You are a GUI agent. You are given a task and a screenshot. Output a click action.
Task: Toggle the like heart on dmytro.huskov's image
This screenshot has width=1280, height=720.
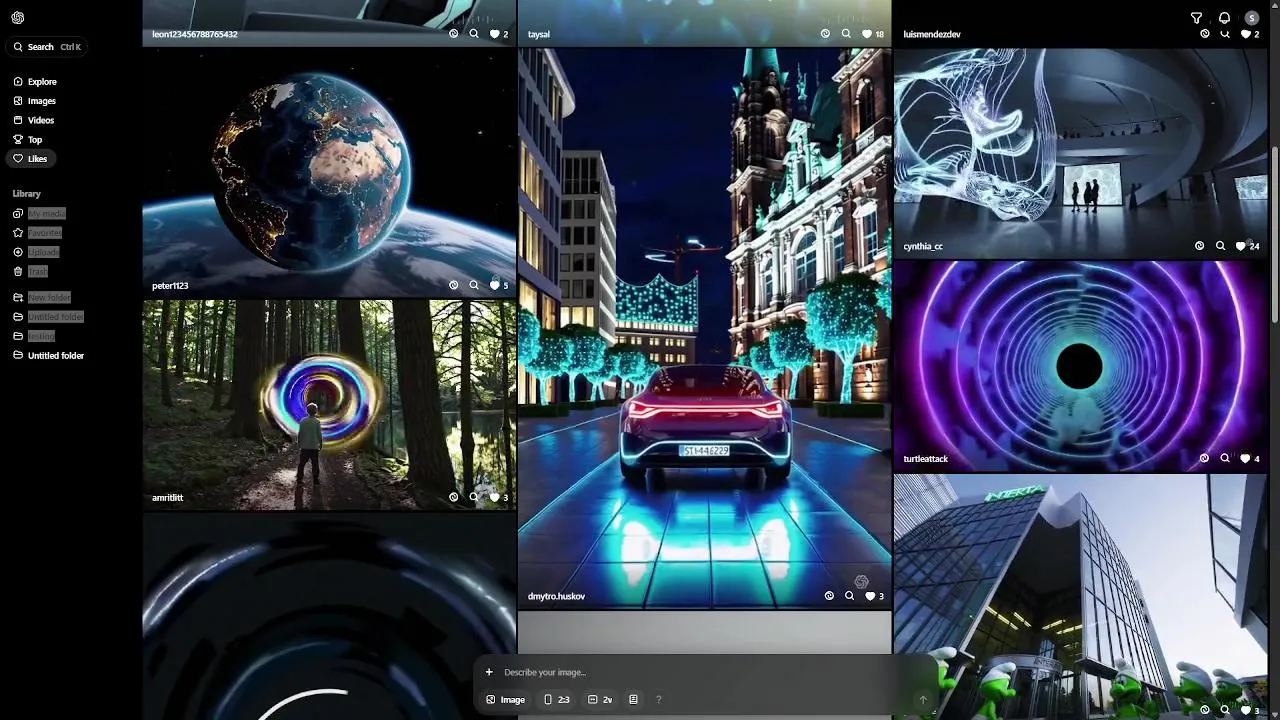[x=870, y=596]
